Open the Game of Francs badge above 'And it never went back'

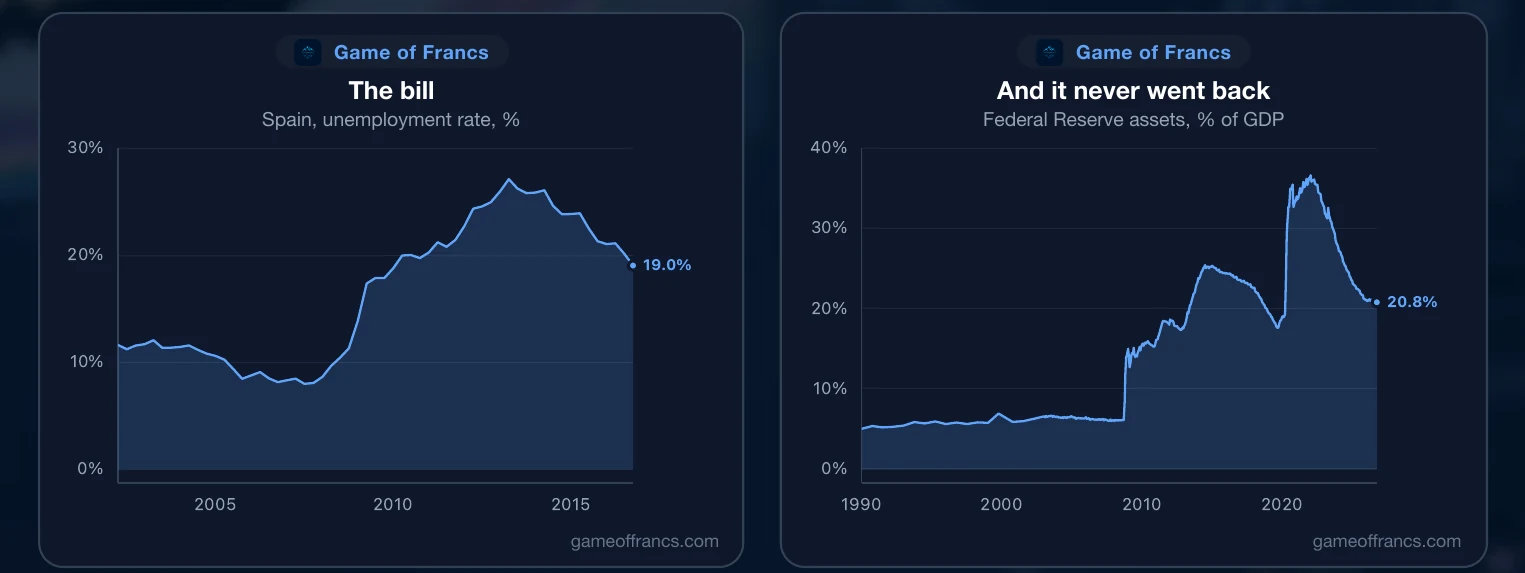pyautogui.click(x=1134, y=52)
